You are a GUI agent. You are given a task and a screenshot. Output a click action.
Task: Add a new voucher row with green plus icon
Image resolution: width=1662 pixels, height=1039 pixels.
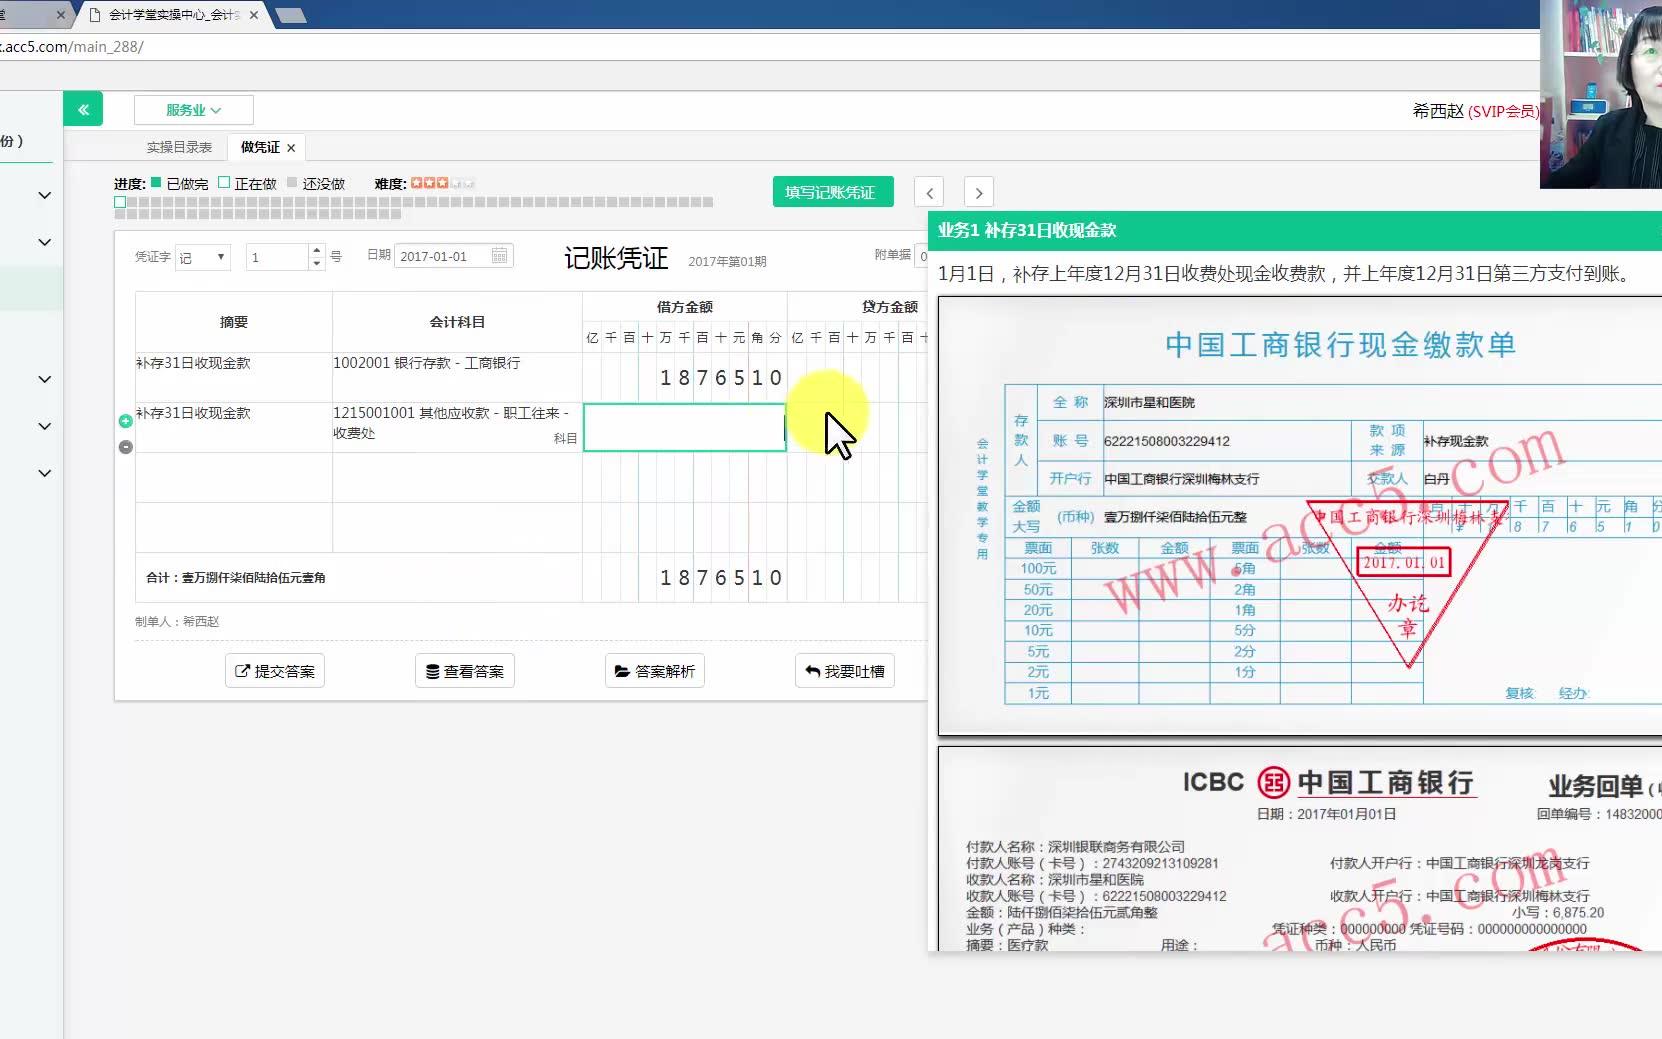tap(125, 421)
